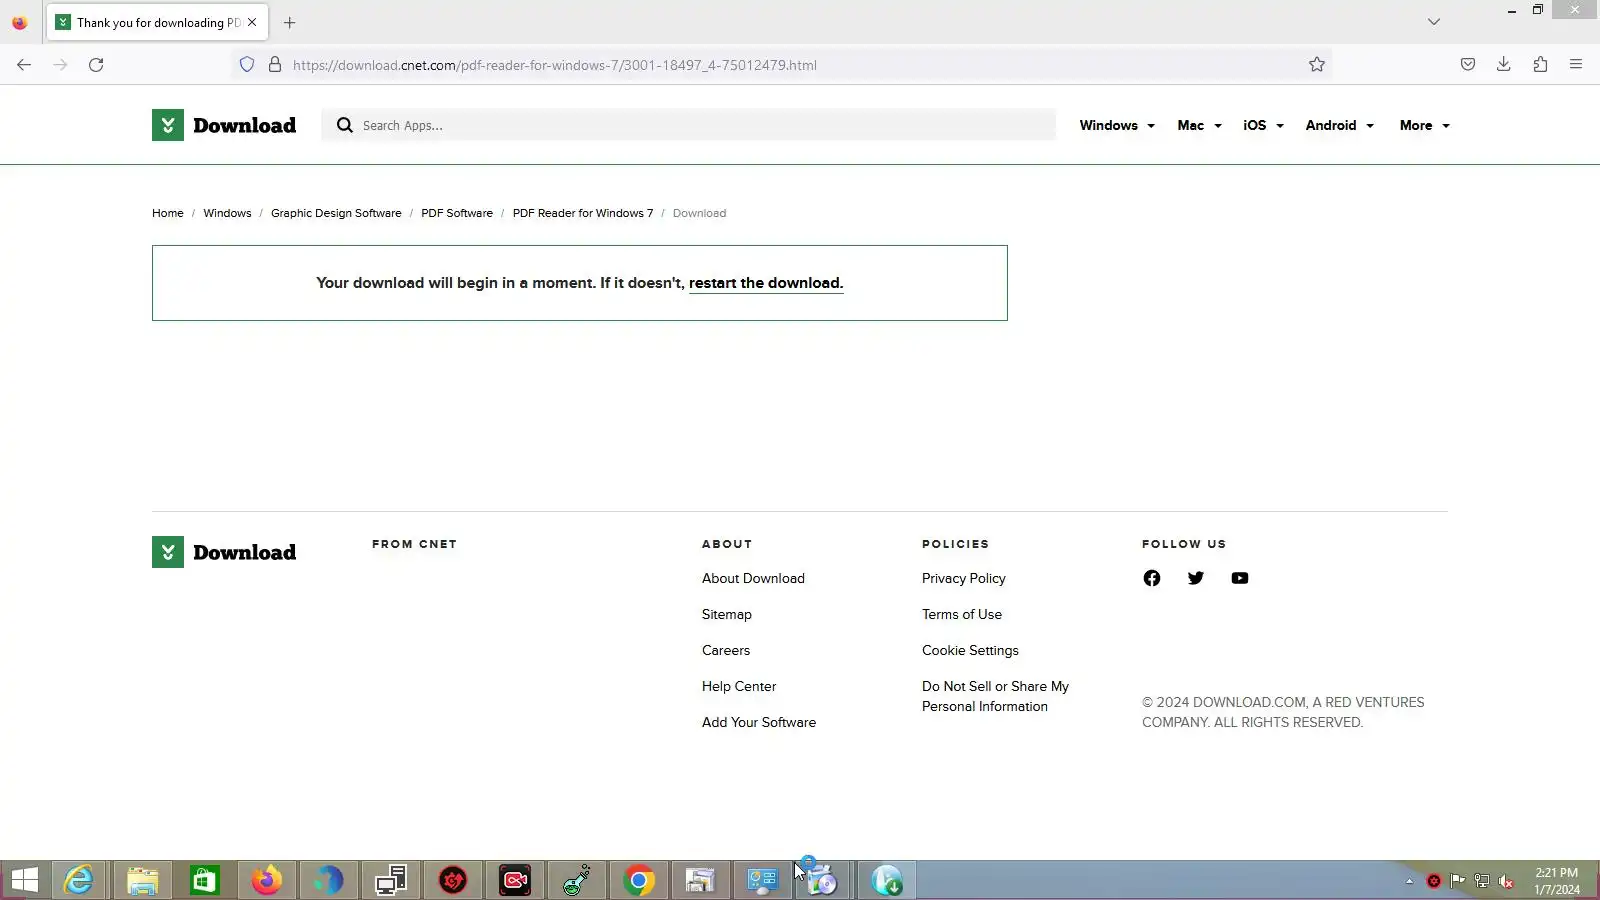
Task: Launch Internet Explorer from taskbar
Action: click(x=79, y=880)
